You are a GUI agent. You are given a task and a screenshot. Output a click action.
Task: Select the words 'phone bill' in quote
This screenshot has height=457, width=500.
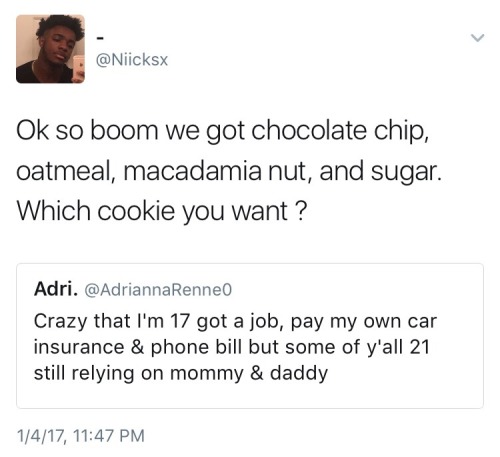pyautogui.click(x=196, y=347)
